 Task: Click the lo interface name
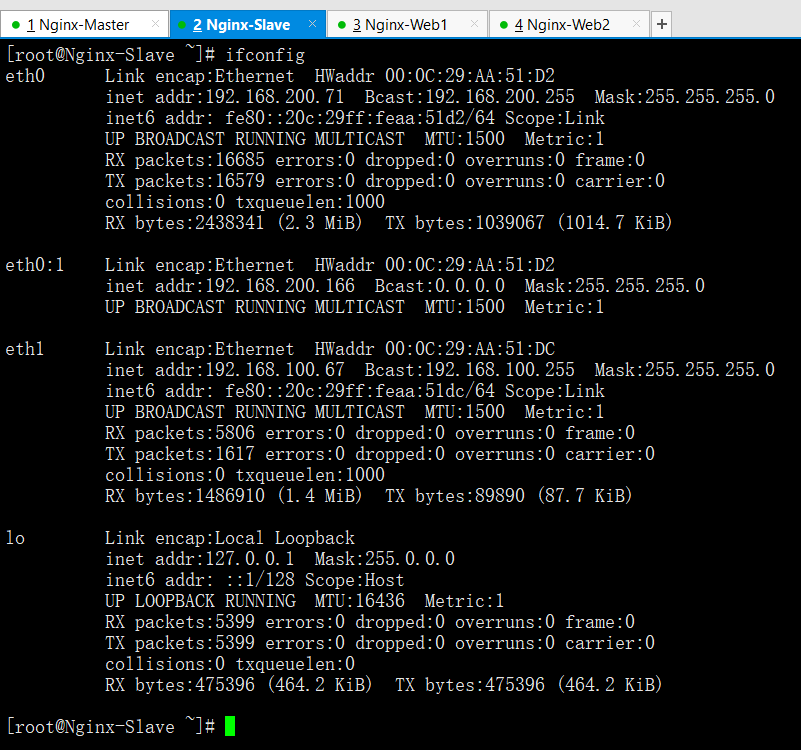click(x=15, y=538)
